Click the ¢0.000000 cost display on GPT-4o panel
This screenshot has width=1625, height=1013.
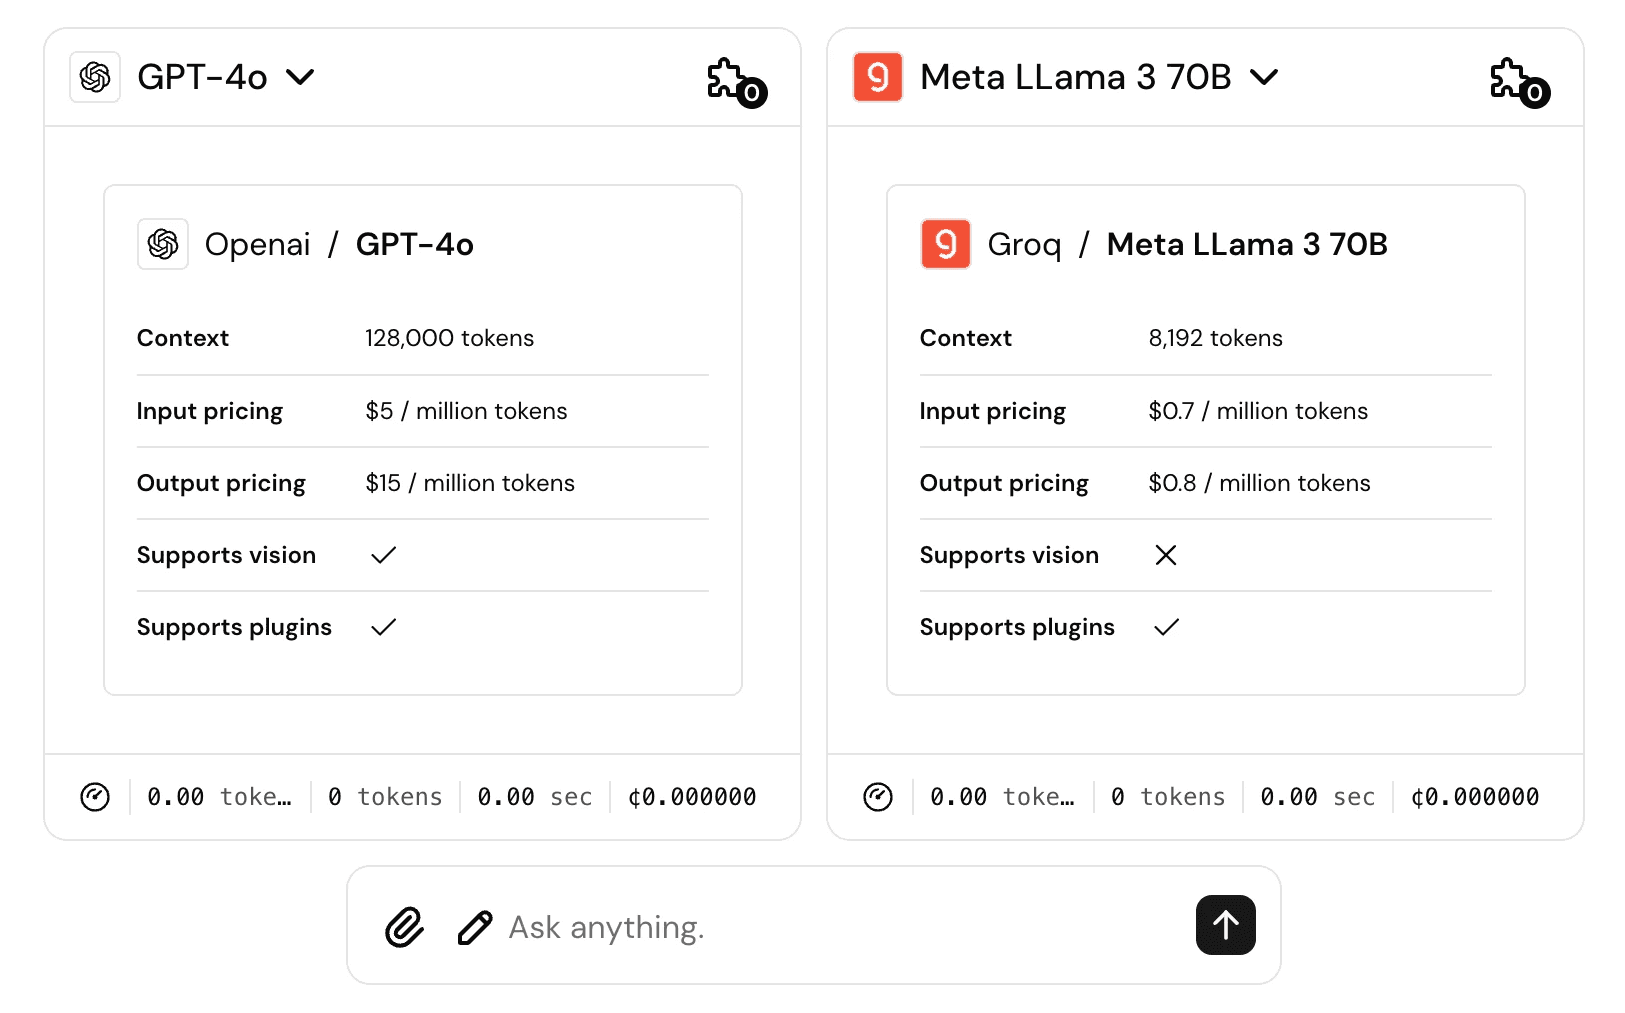(692, 797)
